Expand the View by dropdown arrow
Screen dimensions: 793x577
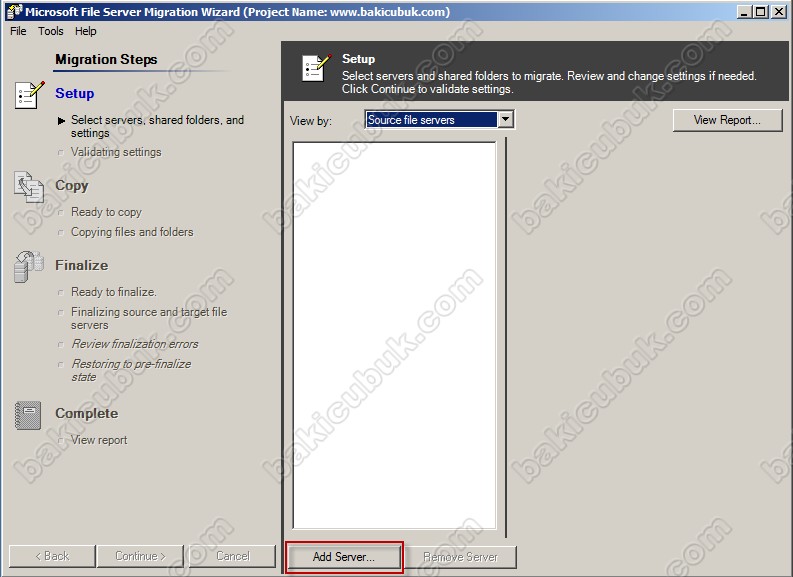(505, 120)
